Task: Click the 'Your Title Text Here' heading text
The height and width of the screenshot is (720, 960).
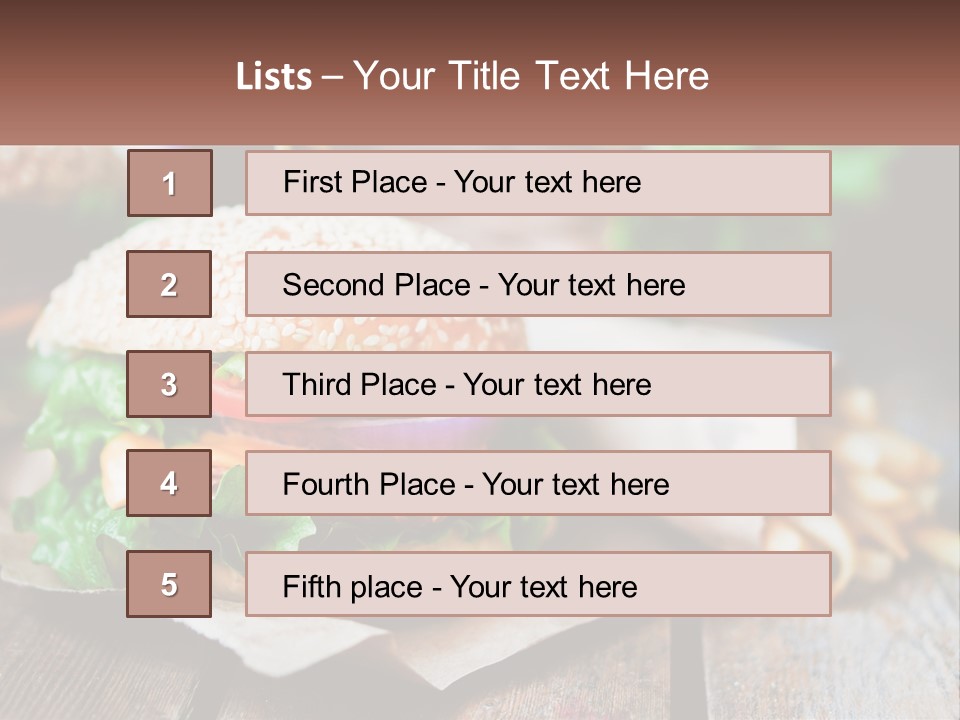Action: (x=530, y=76)
